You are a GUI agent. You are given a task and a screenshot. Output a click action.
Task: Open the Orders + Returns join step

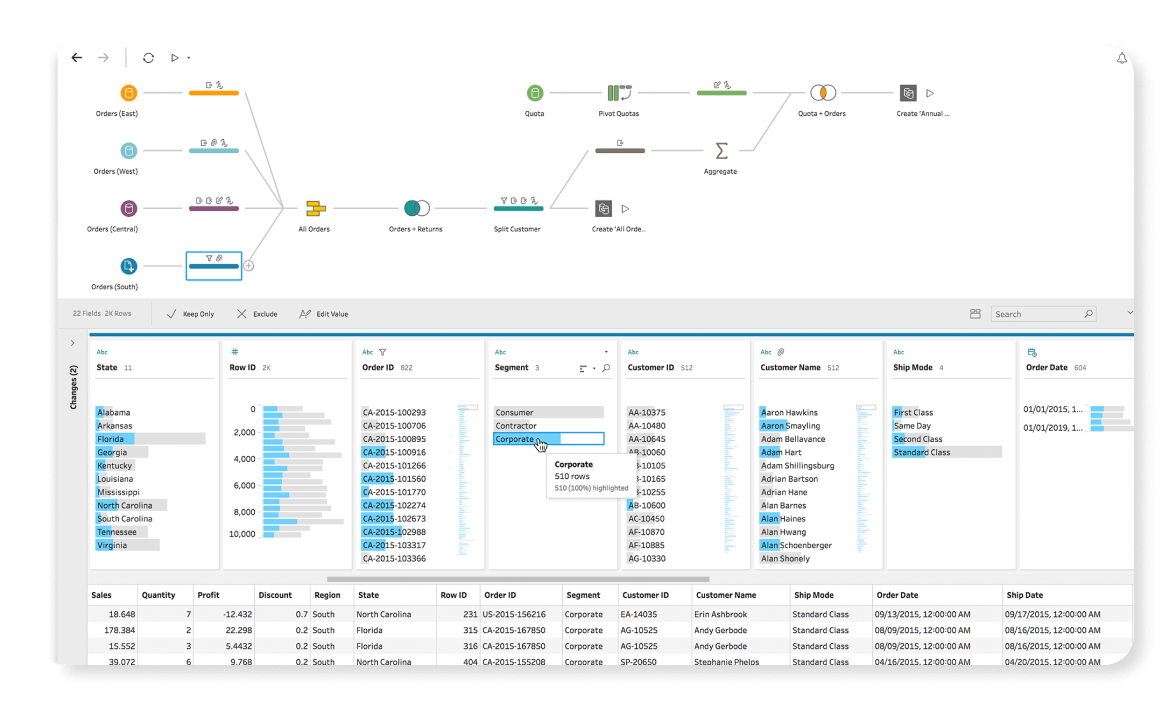click(x=416, y=208)
